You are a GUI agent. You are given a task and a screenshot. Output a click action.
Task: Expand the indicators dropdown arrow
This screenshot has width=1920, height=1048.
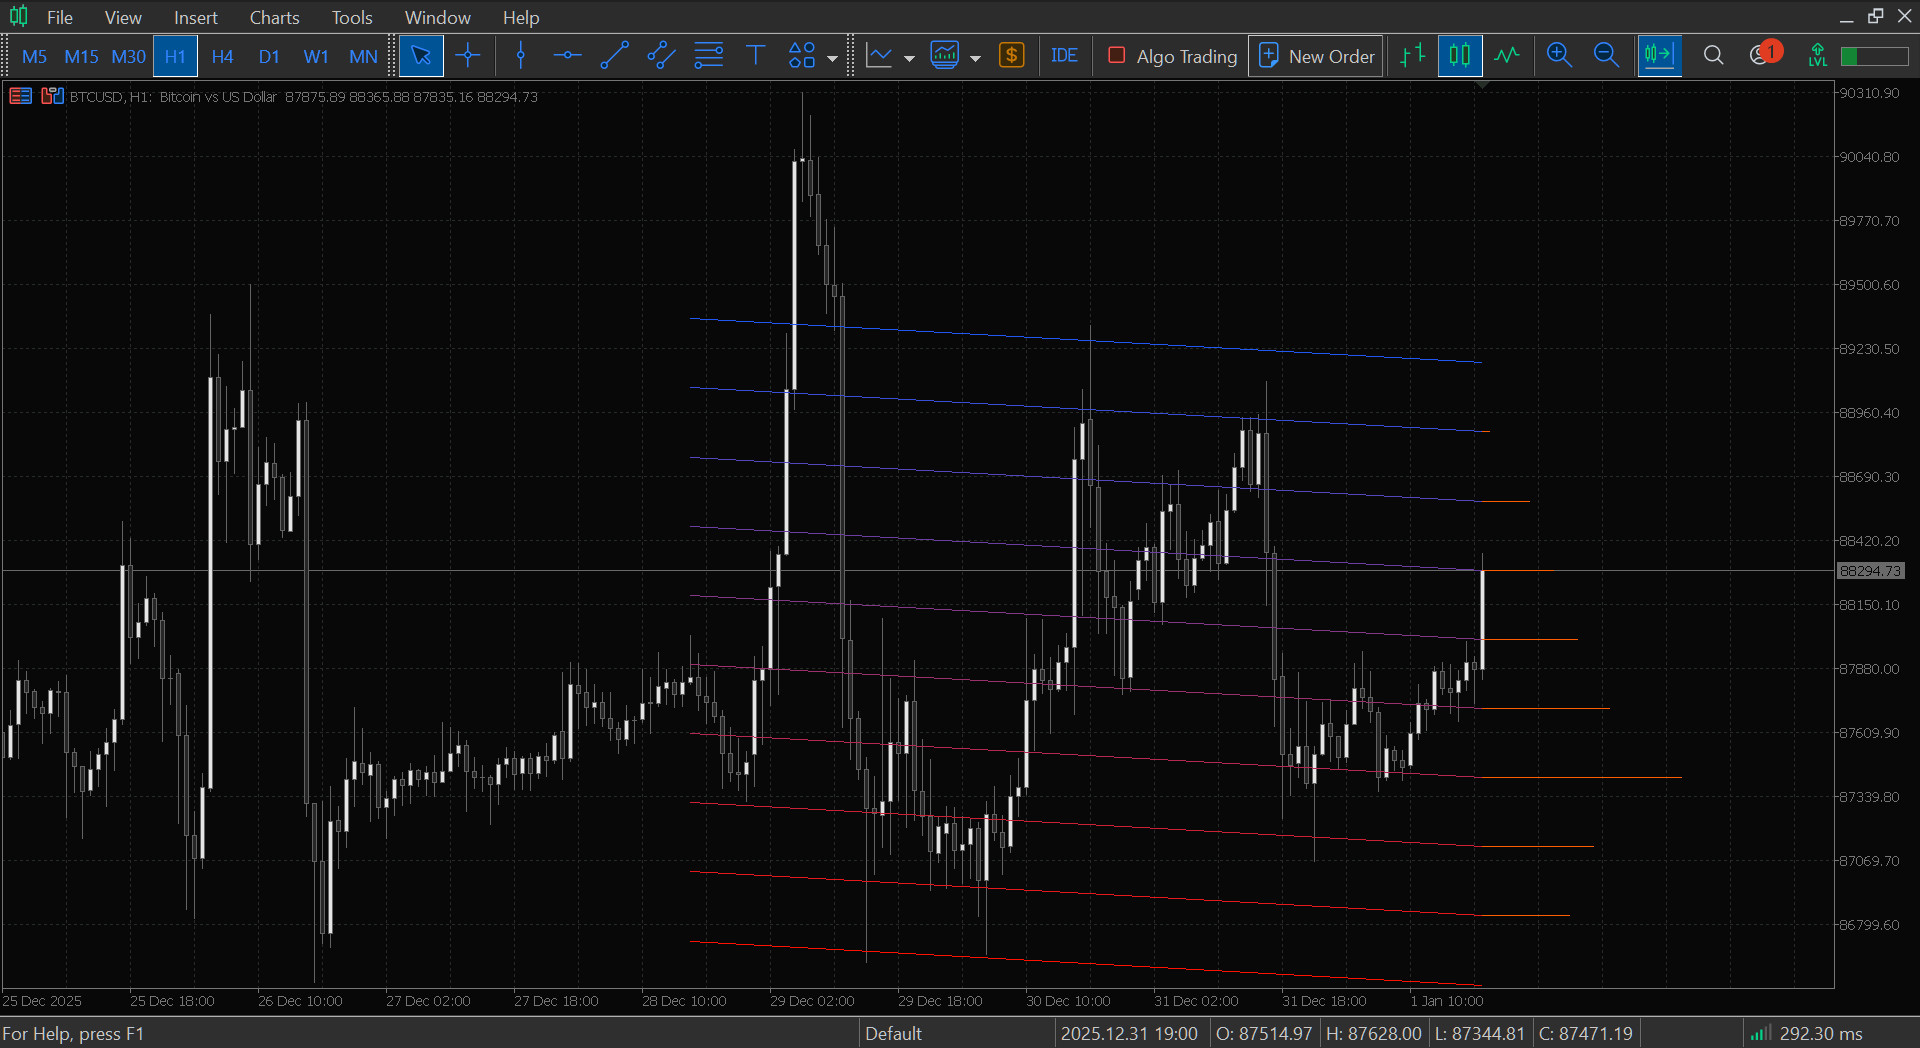(x=975, y=58)
